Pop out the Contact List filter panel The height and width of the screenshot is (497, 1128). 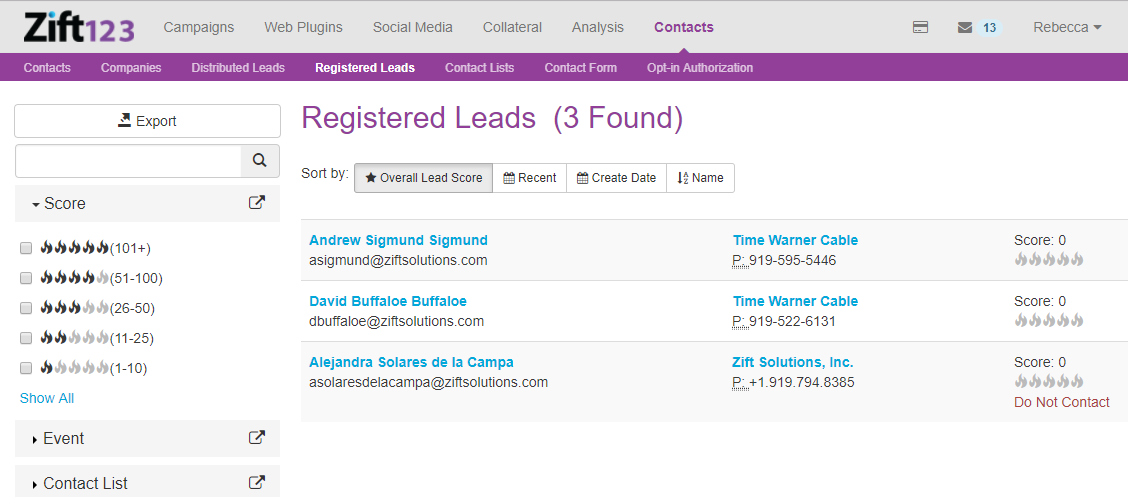point(256,483)
